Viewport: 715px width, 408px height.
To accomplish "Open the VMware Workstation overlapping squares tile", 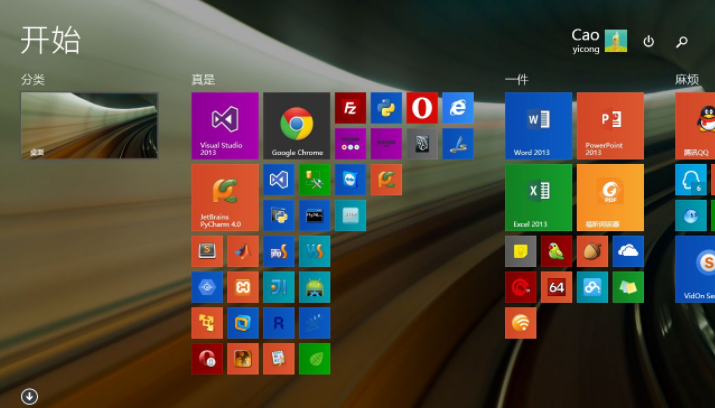I will click(x=243, y=323).
